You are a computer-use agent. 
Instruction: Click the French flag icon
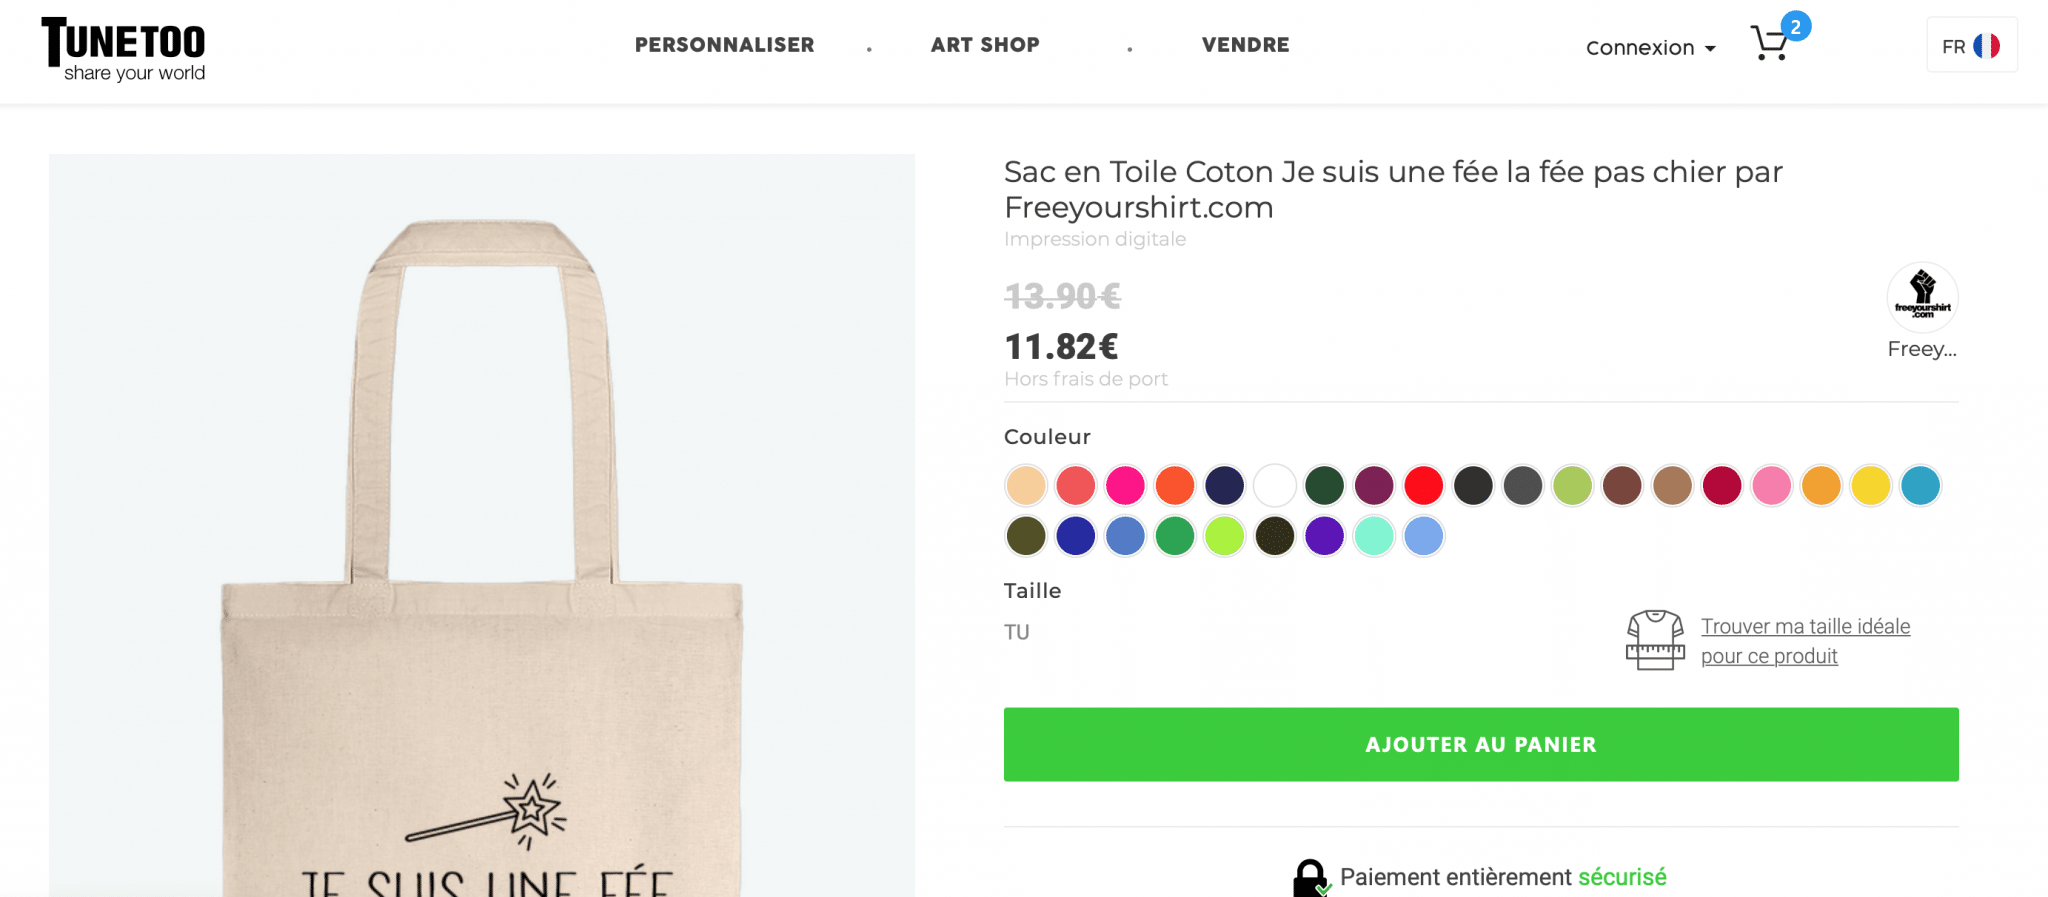point(1987,46)
